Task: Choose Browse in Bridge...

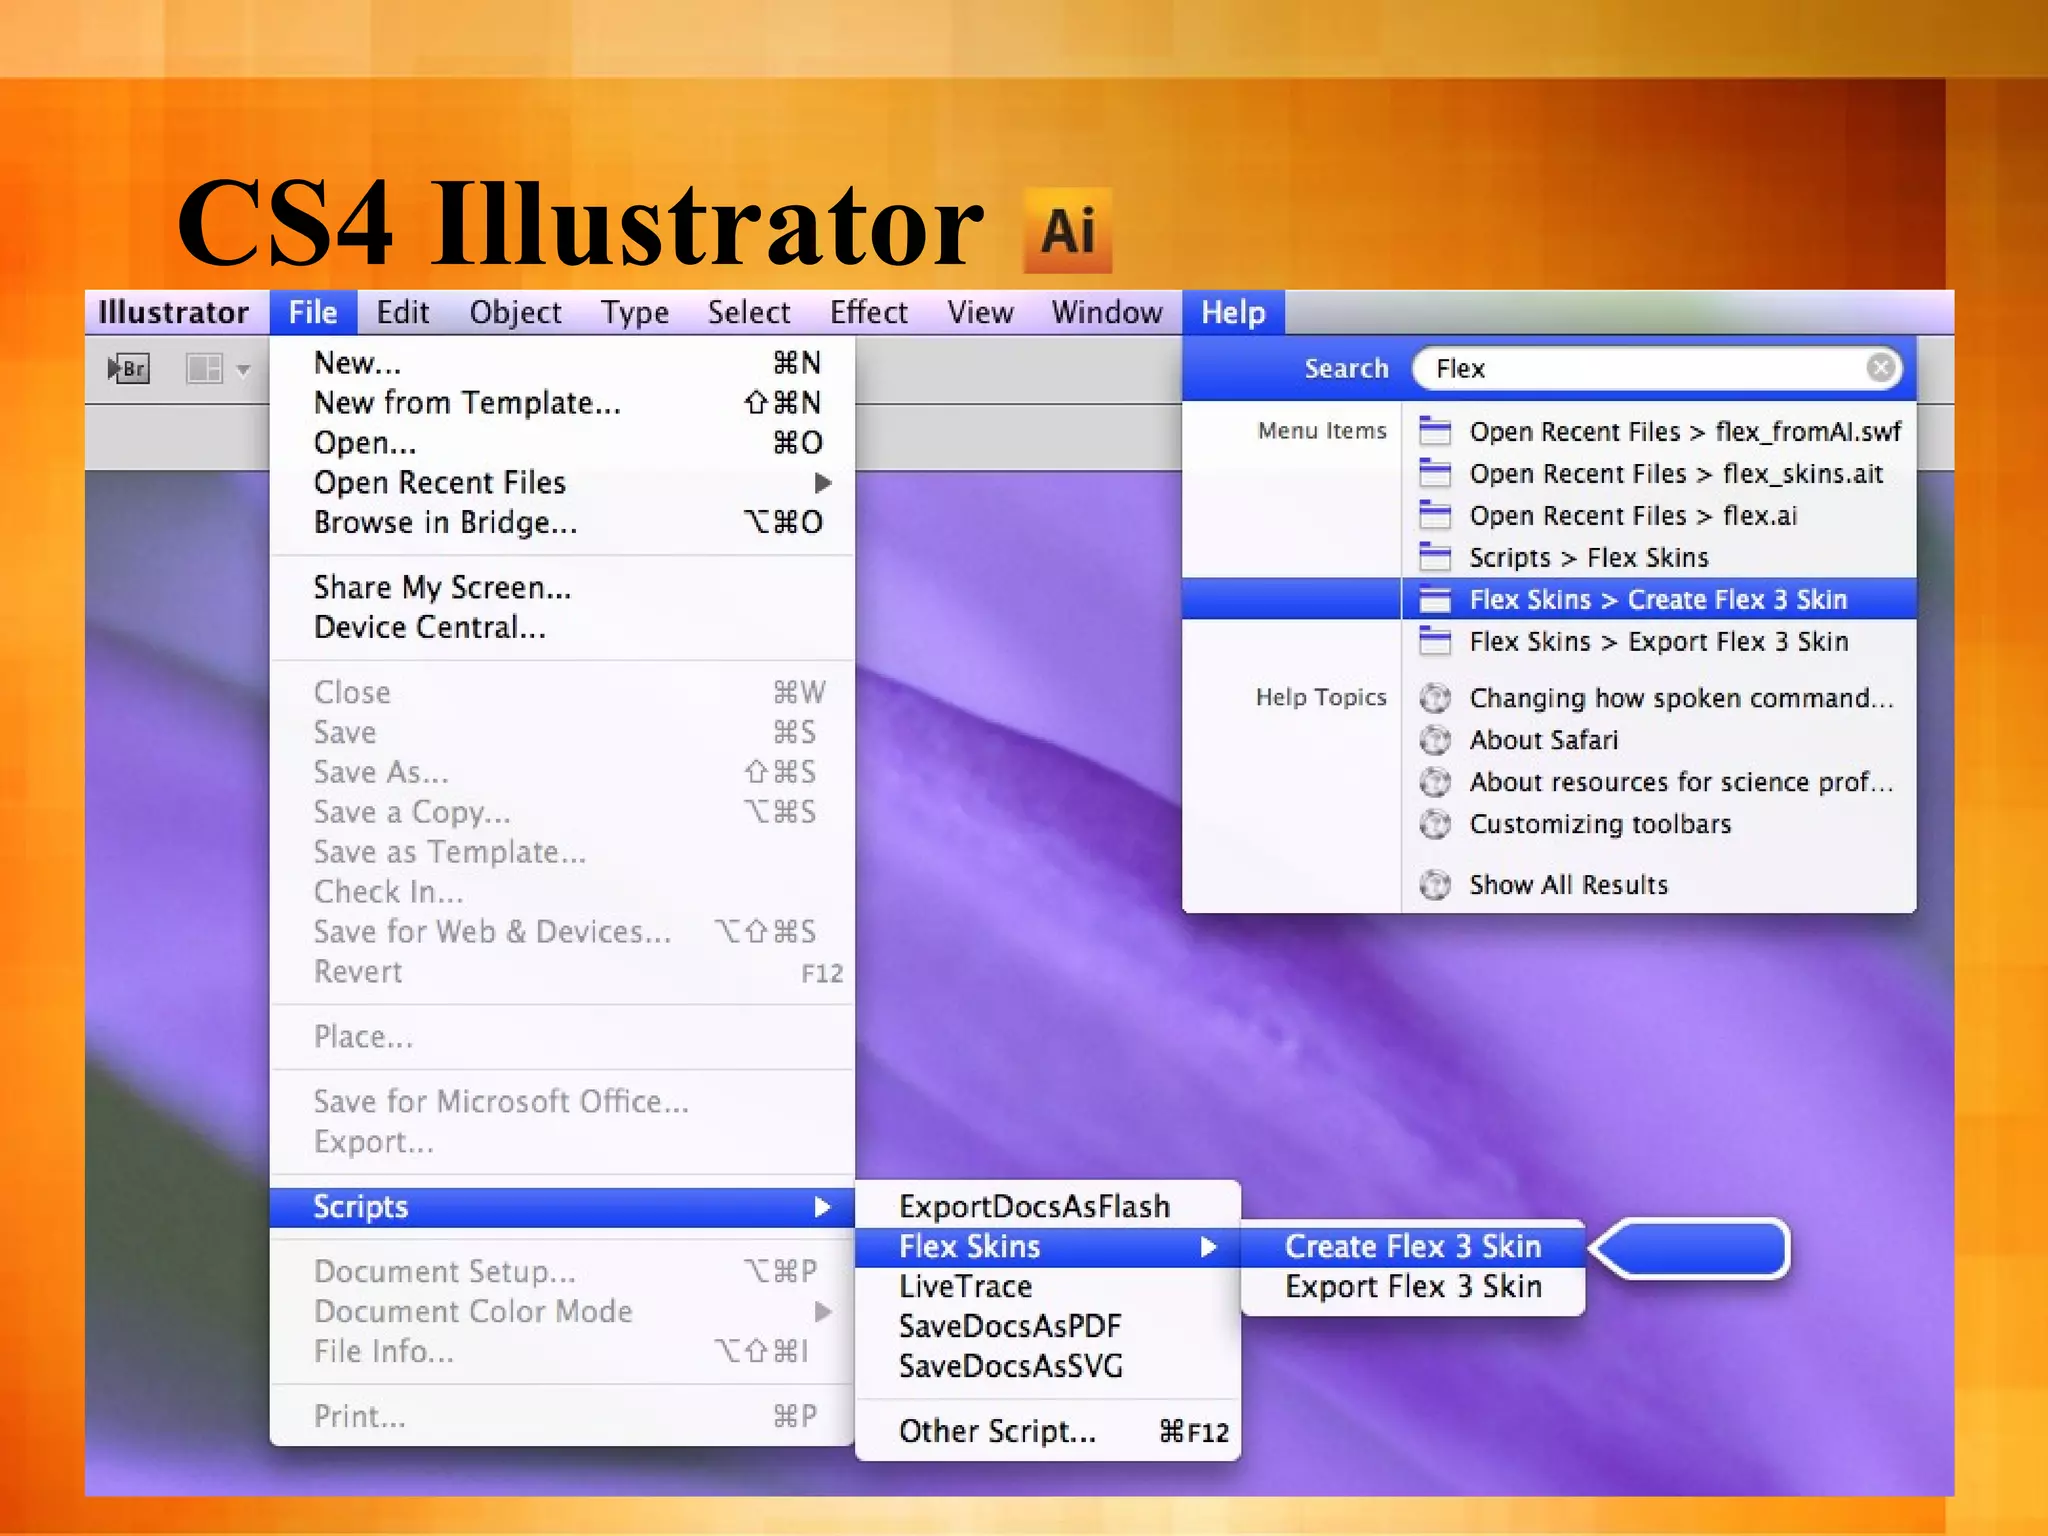Action: (562, 522)
